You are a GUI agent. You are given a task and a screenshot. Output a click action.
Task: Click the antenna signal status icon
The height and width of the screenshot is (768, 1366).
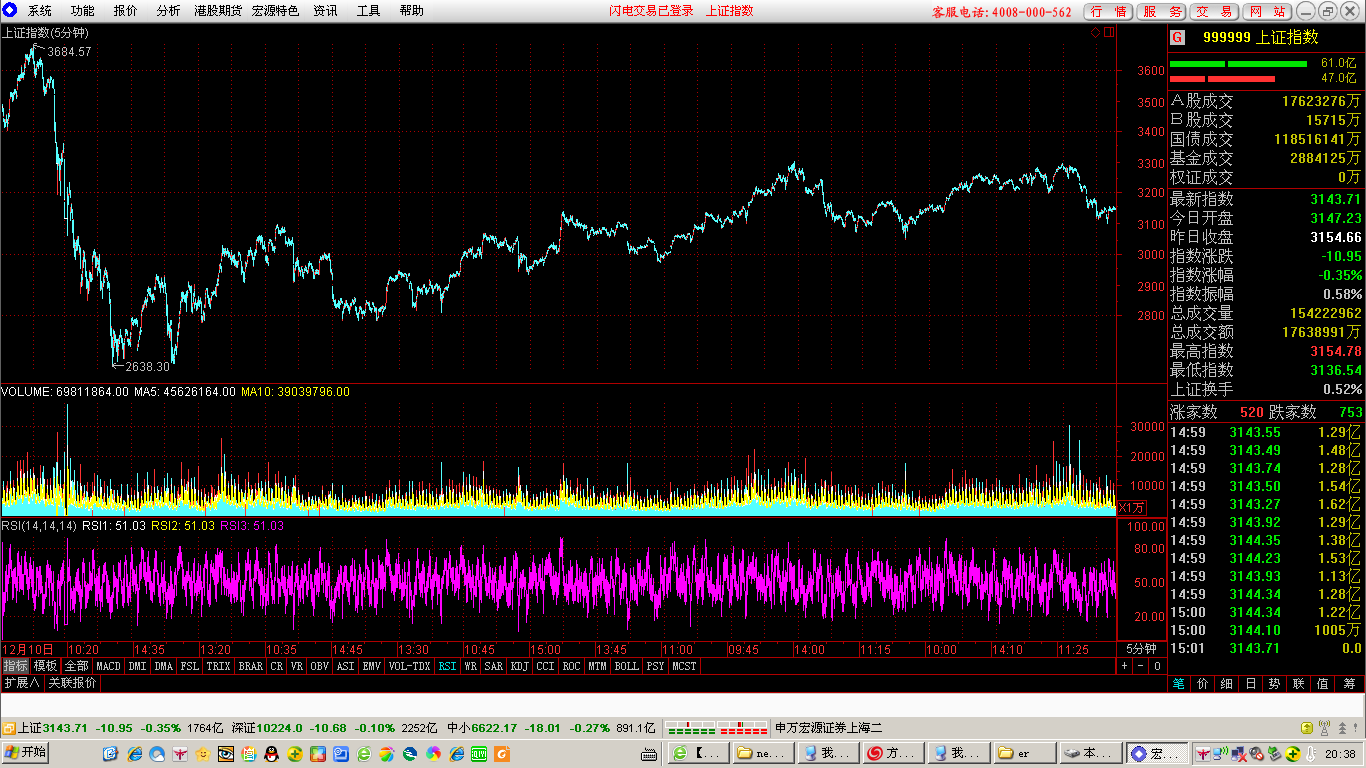[x=1325, y=728]
